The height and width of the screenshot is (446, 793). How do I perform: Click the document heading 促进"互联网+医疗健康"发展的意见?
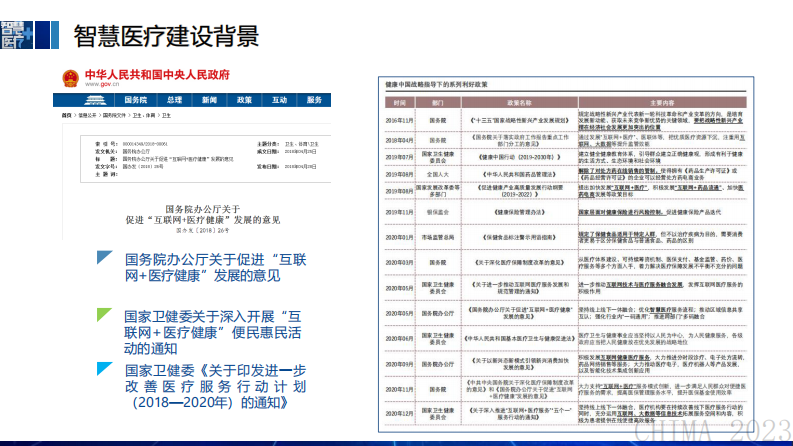click(x=203, y=220)
